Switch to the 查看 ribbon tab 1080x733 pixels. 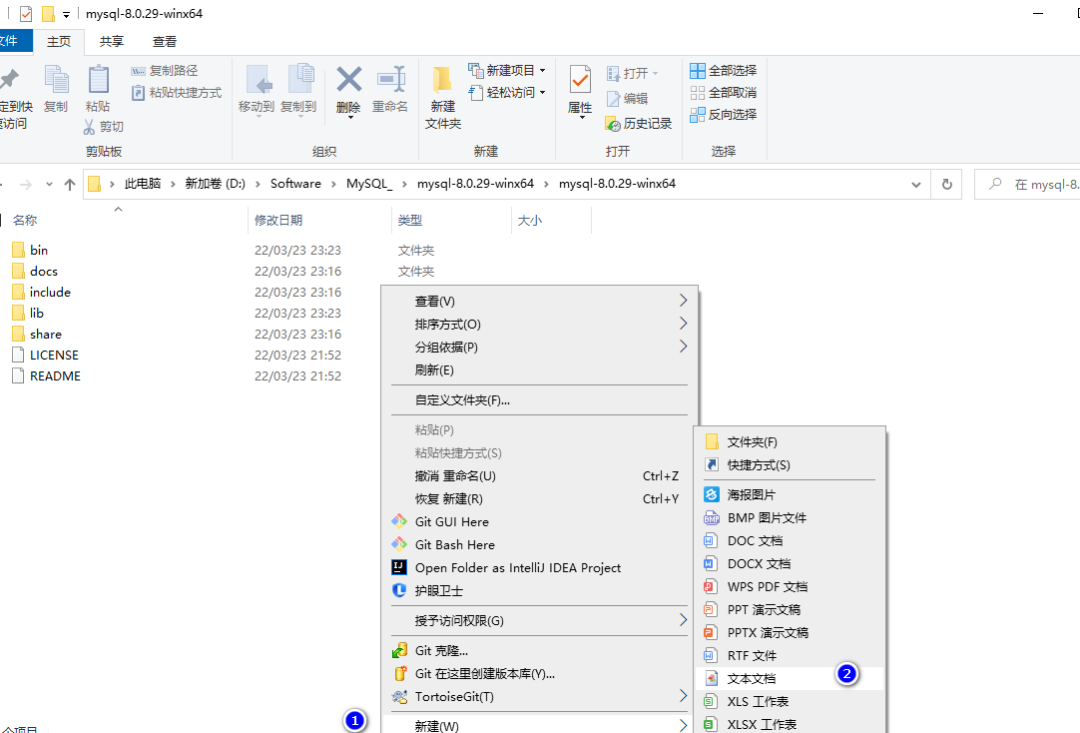(164, 41)
